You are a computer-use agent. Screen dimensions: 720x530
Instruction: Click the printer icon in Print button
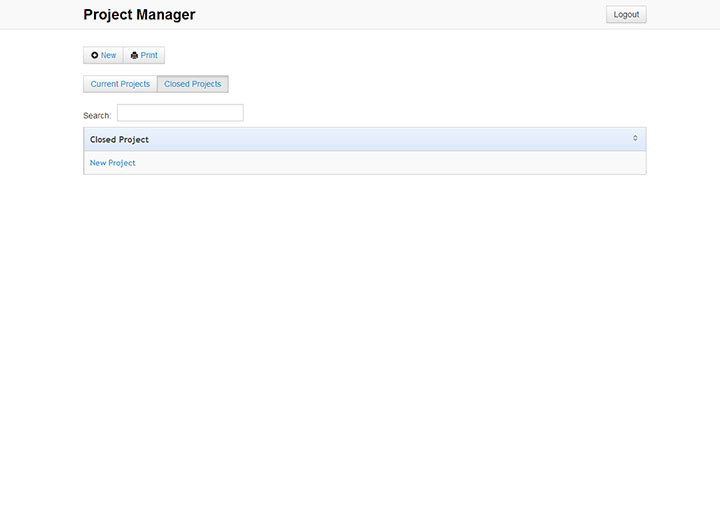coord(134,56)
